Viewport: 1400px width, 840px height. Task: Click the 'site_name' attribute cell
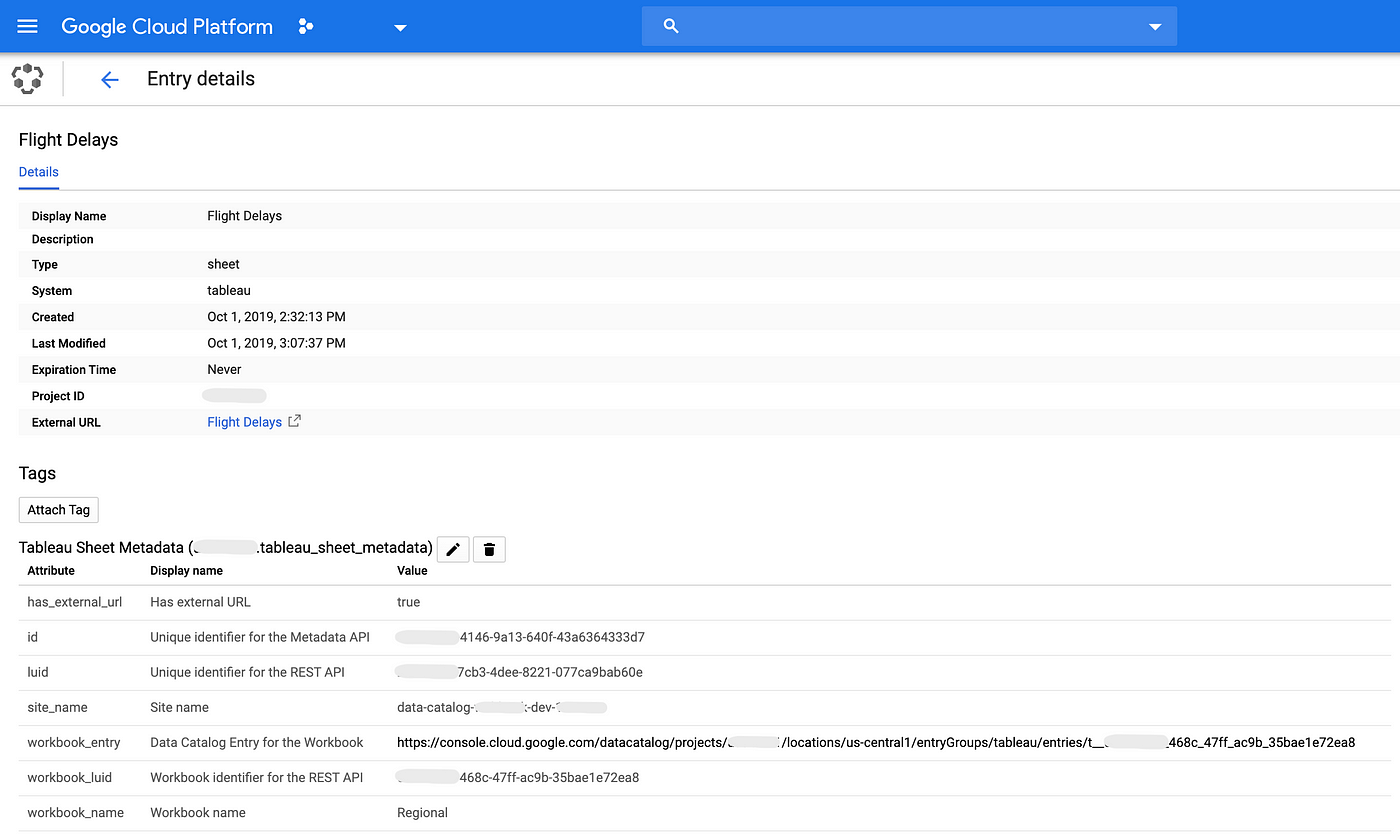pyautogui.click(x=57, y=707)
